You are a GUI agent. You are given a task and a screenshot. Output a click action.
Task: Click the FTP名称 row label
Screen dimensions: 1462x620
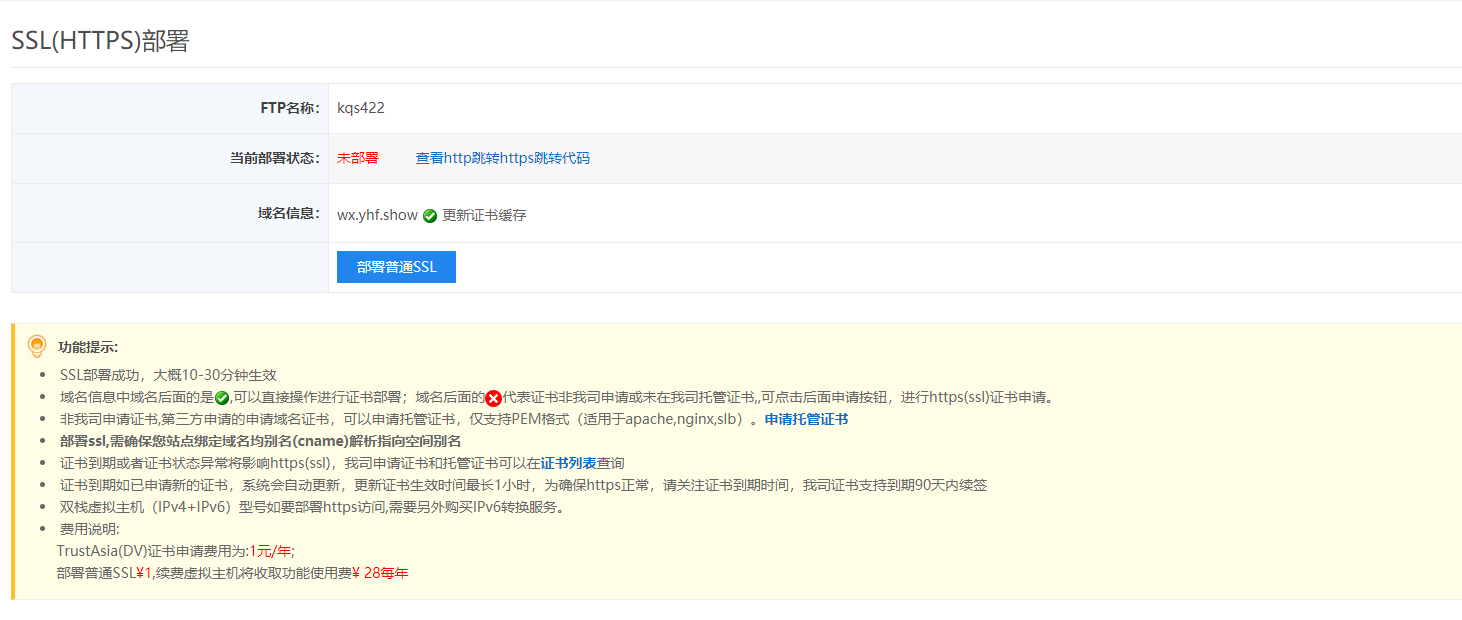pos(289,108)
